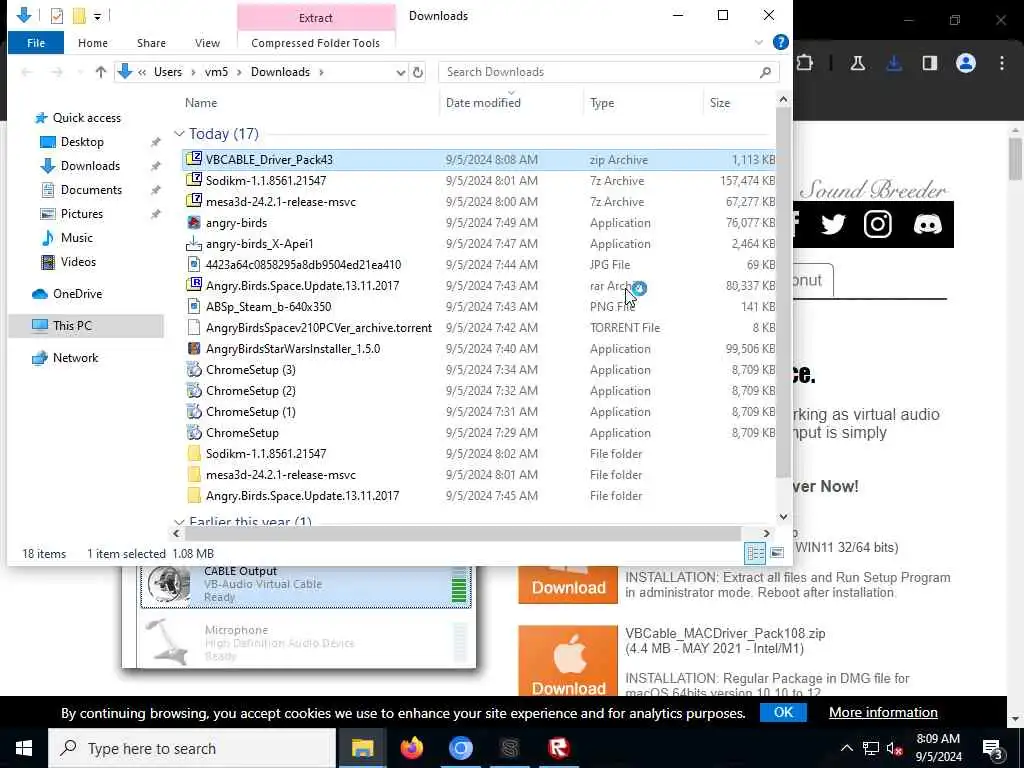Toggle Chrome side panel icon
The image size is (1024, 768).
(x=929, y=63)
